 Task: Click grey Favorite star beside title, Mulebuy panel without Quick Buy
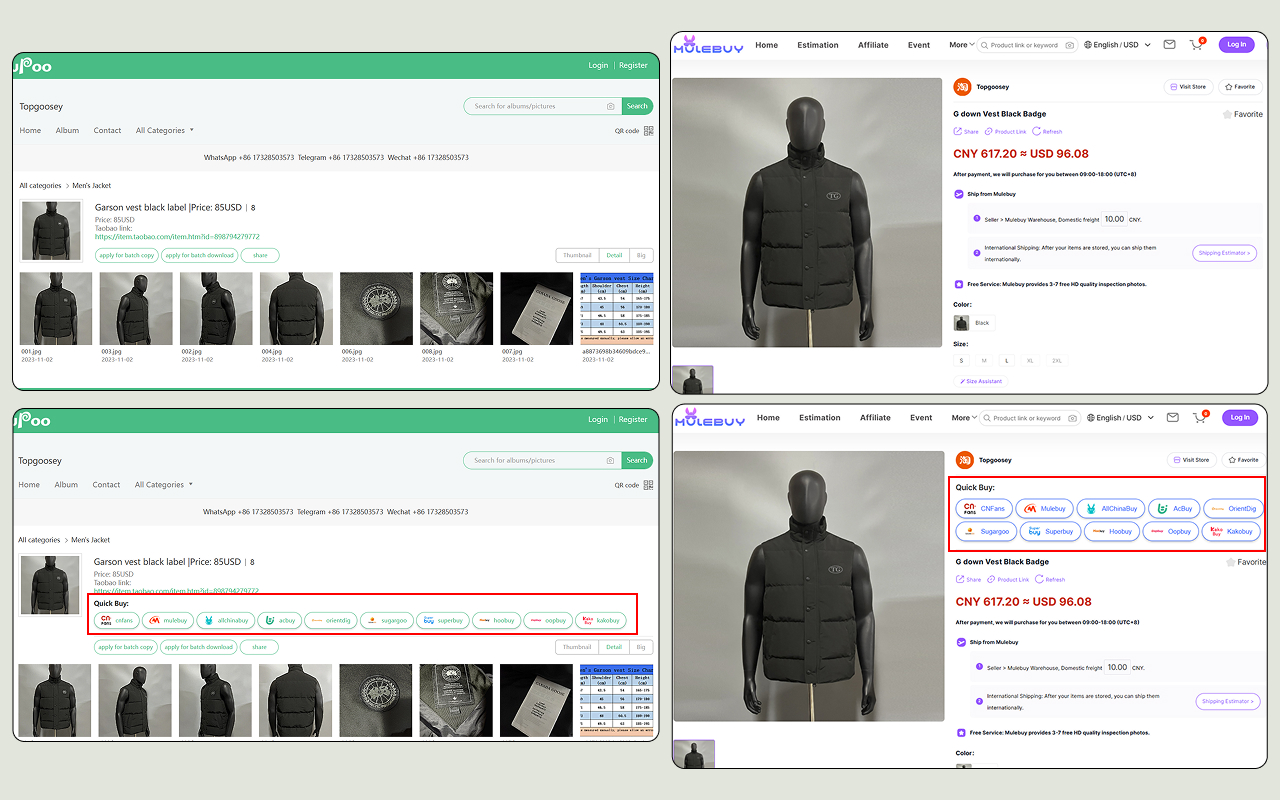tap(1228, 114)
